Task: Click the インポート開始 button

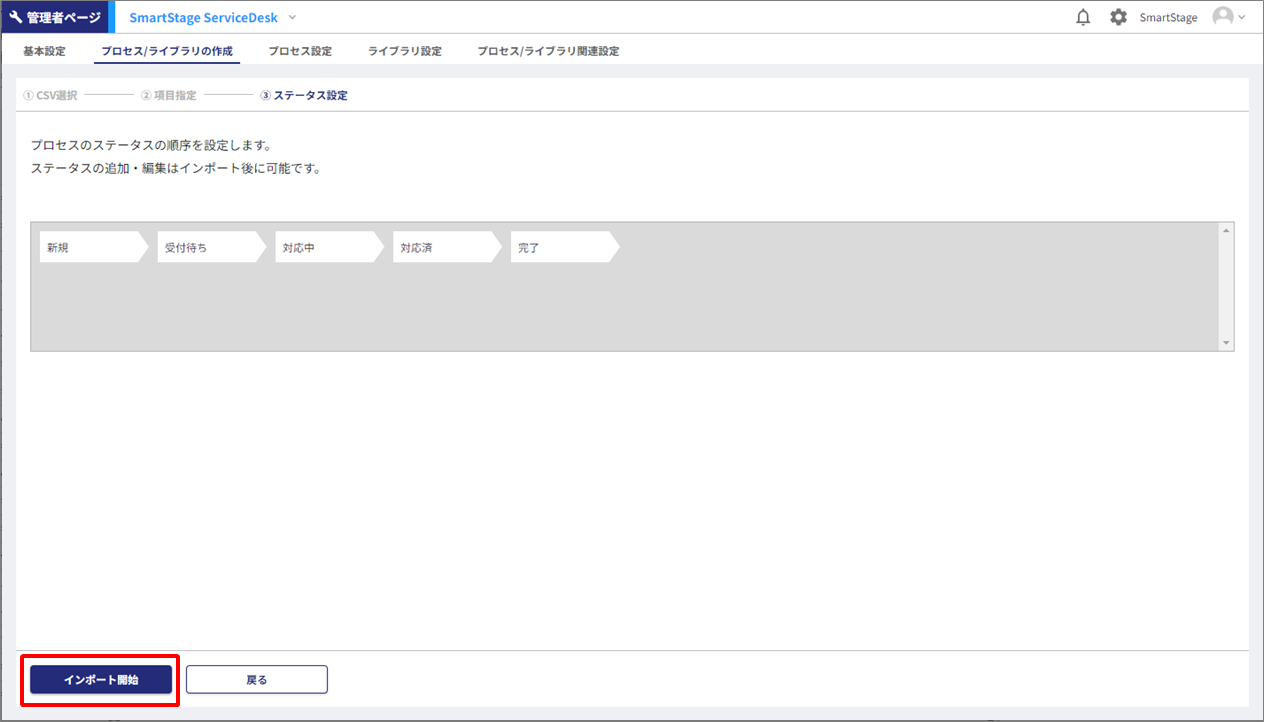Action: (x=101, y=680)
